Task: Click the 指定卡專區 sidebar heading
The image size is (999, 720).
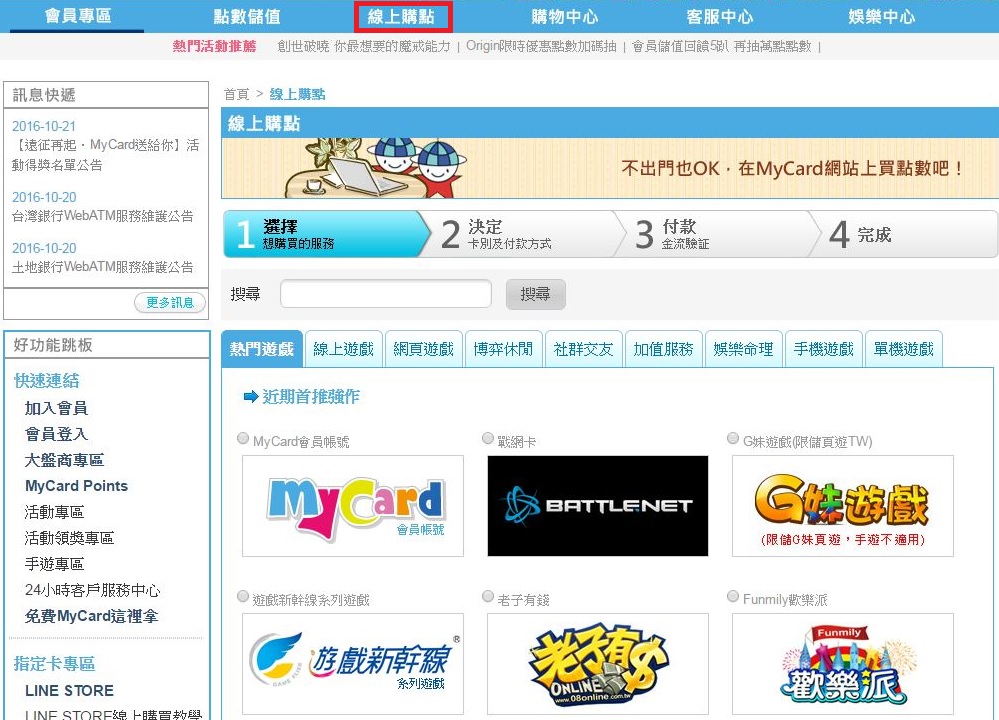Action: 55,664
